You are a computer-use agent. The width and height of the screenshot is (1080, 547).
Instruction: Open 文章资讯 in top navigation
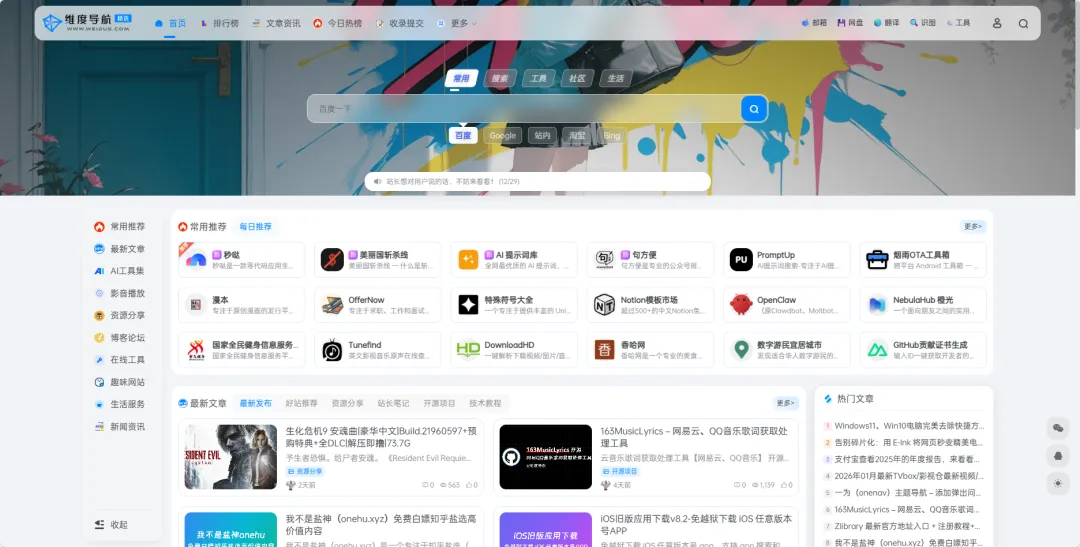[276, 23]
